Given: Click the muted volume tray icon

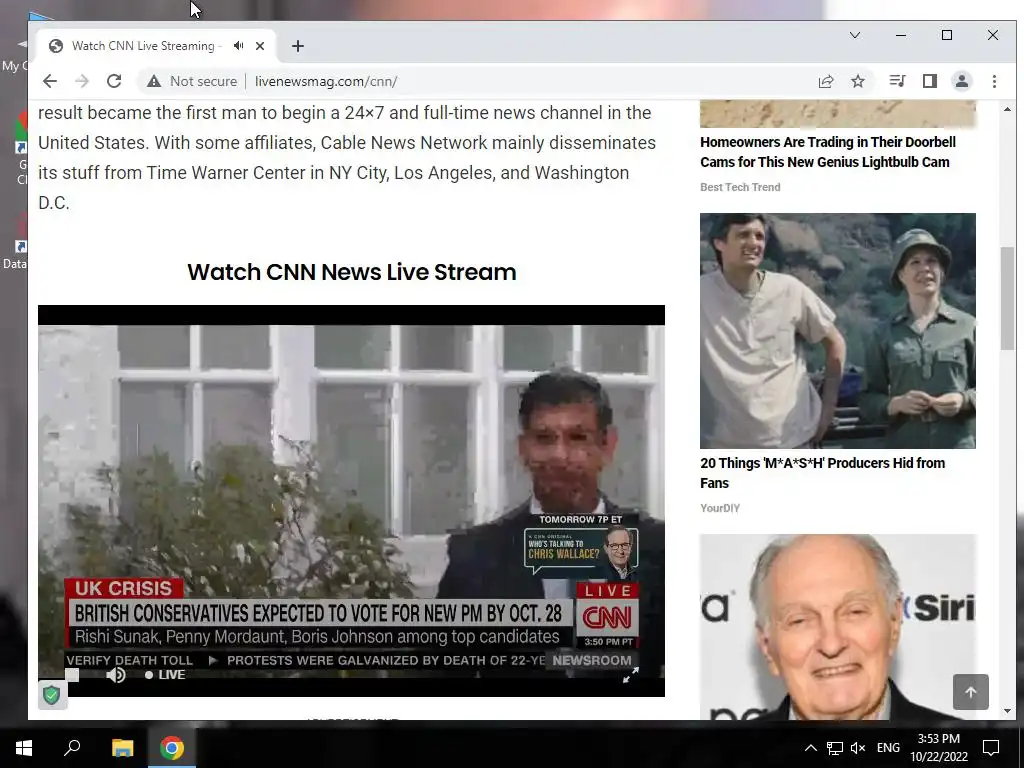Looking at the screenshot, I should tap(858, 748).
